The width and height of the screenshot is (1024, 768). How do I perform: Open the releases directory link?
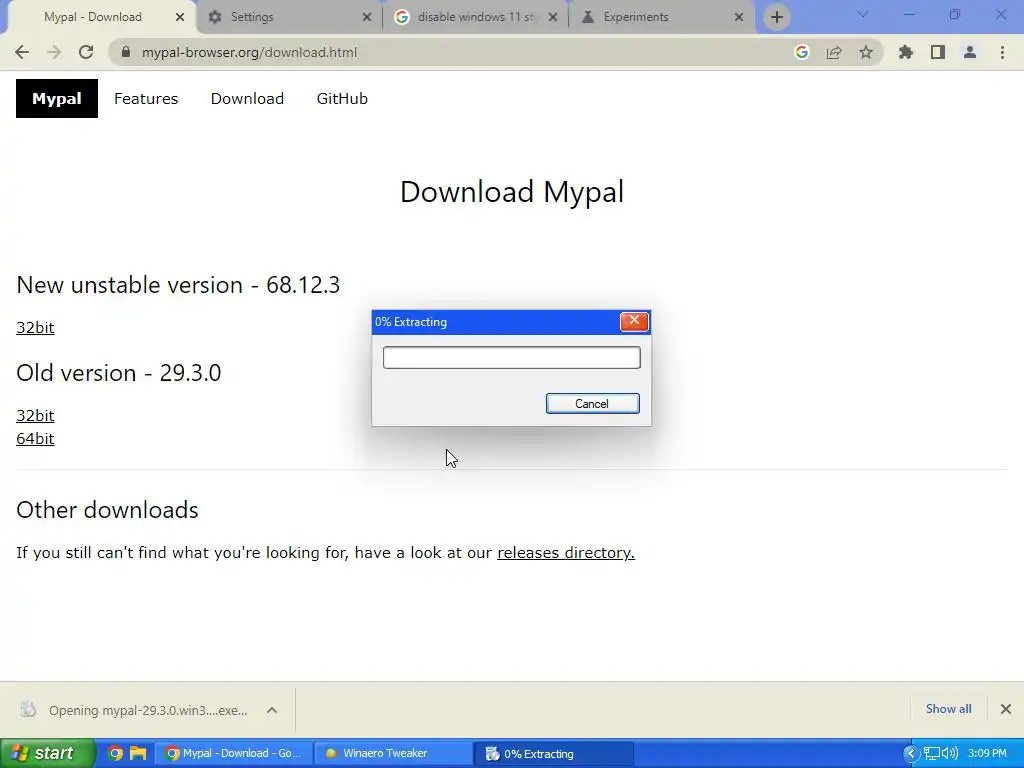pos(566,552)
